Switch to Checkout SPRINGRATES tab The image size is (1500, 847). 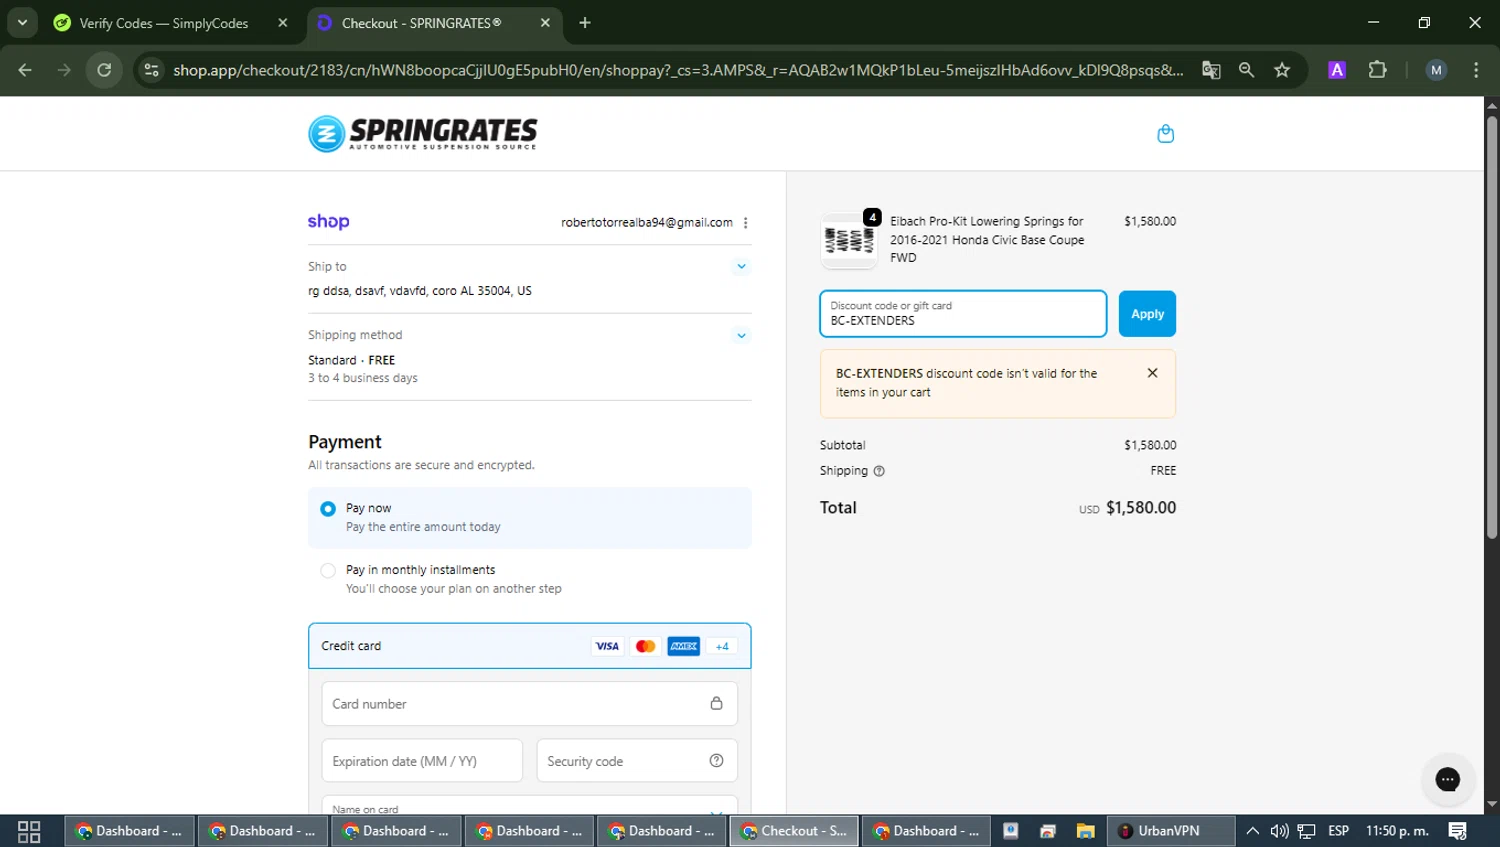(x=434, y=23)
